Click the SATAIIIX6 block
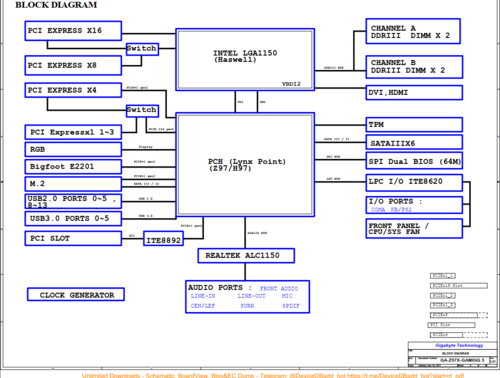 414,143
